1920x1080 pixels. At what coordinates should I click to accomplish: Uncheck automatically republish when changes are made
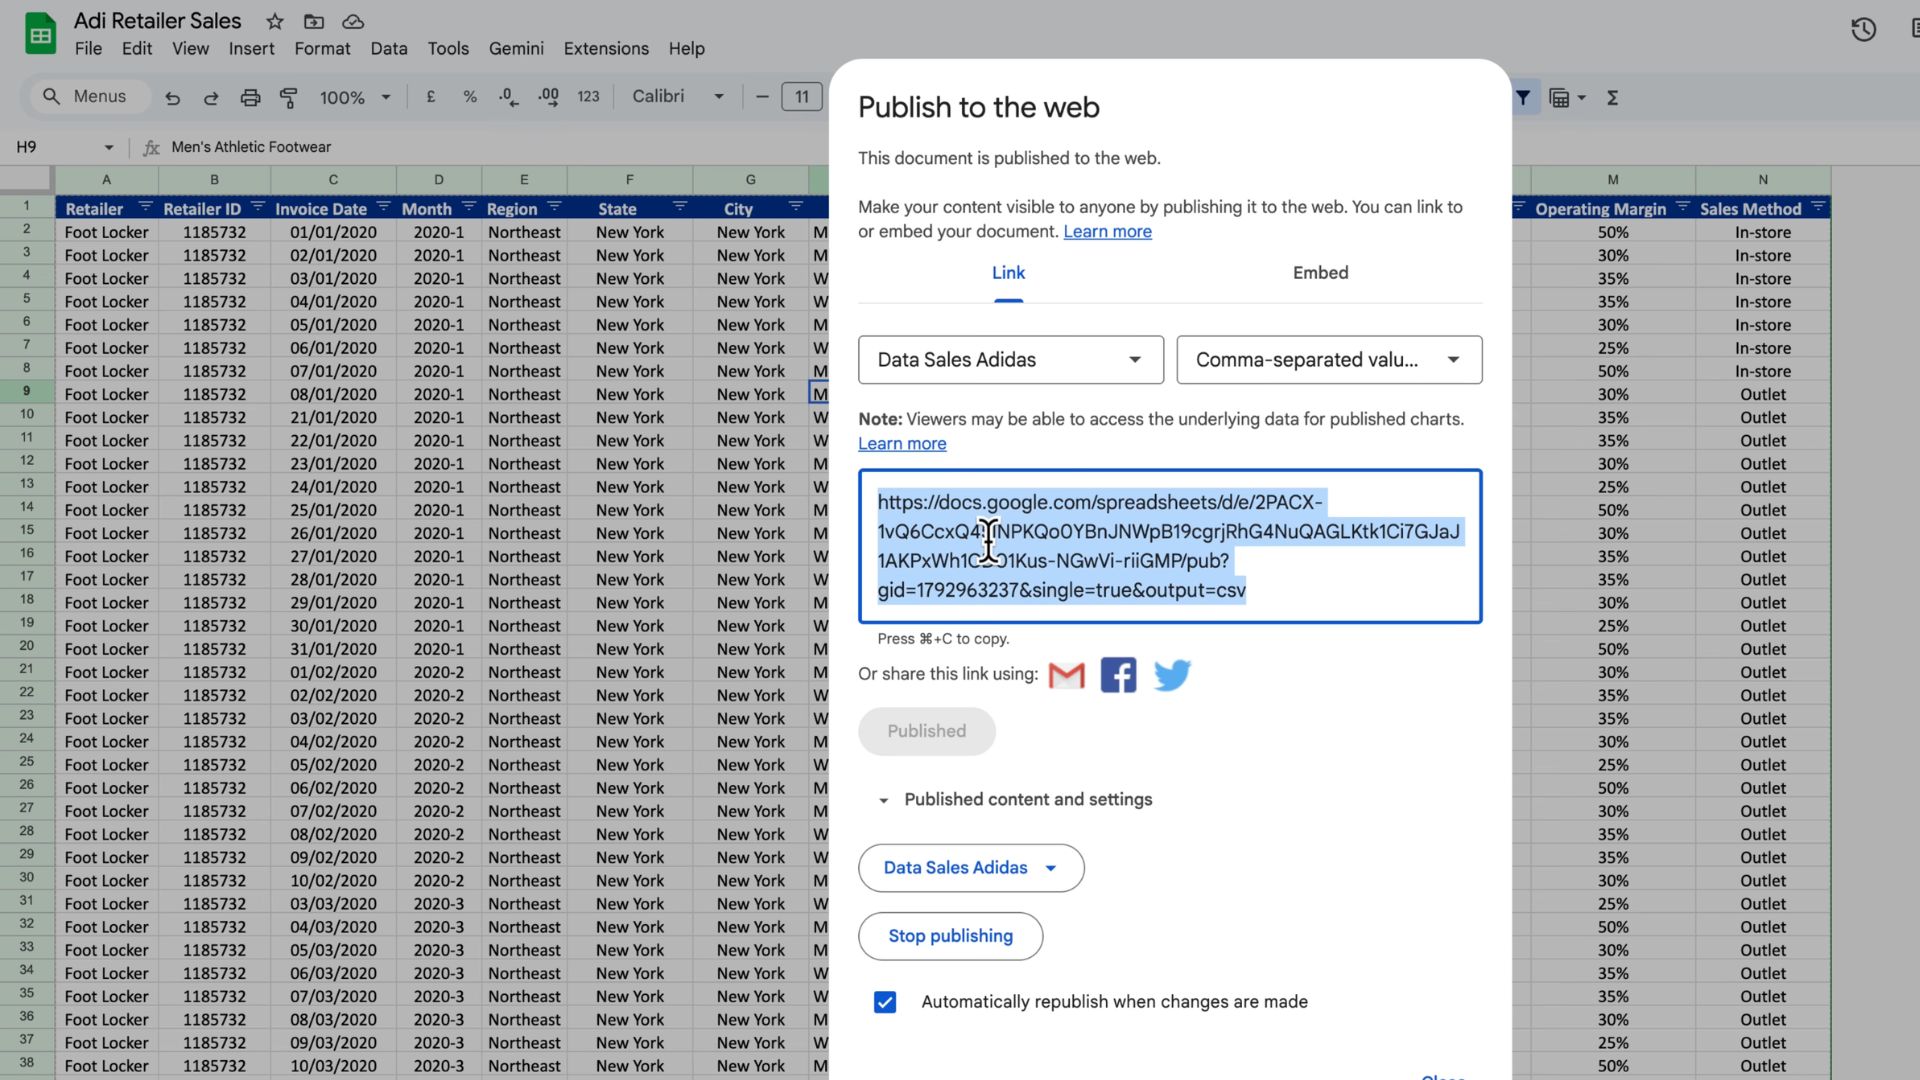(x=885, y=1002)
